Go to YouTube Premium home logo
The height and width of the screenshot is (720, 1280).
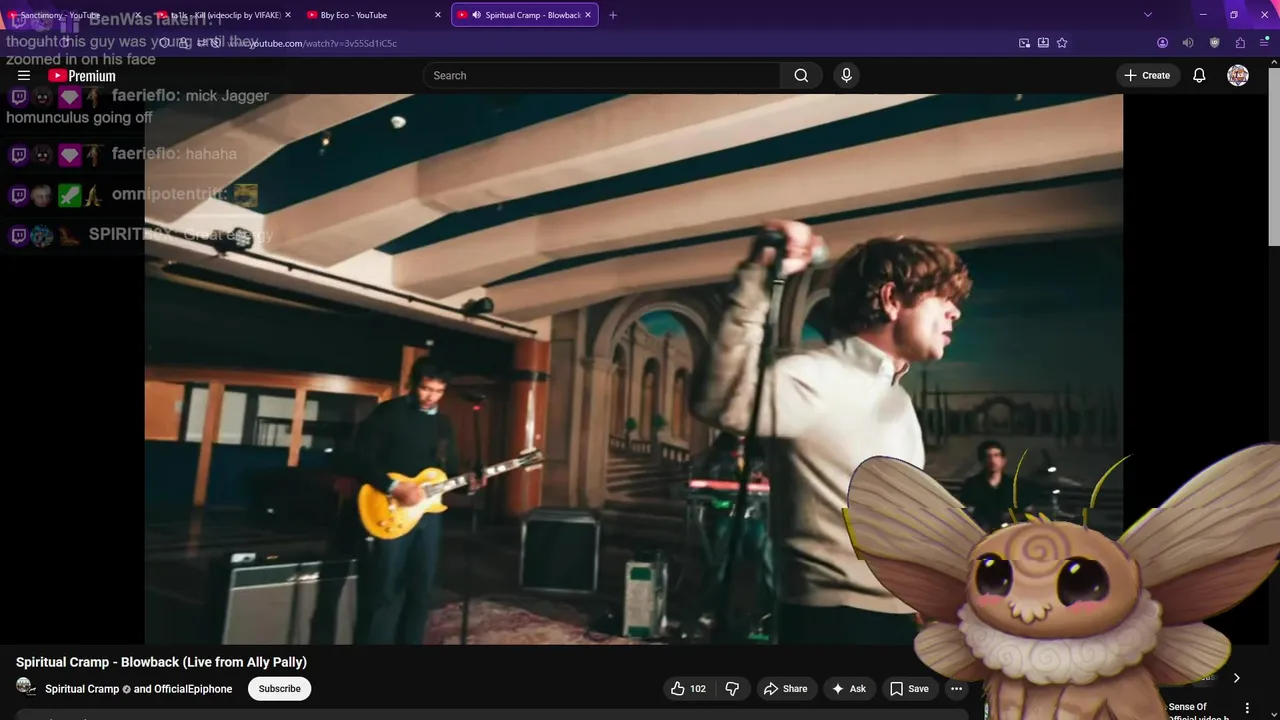click(x=82, y=76)
